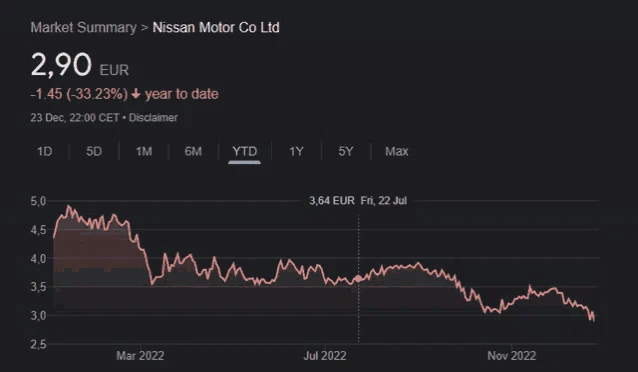This screenshot has width=638, height=372.
Task: Click the 22 Jul chart data point
Action: [358, 279]
